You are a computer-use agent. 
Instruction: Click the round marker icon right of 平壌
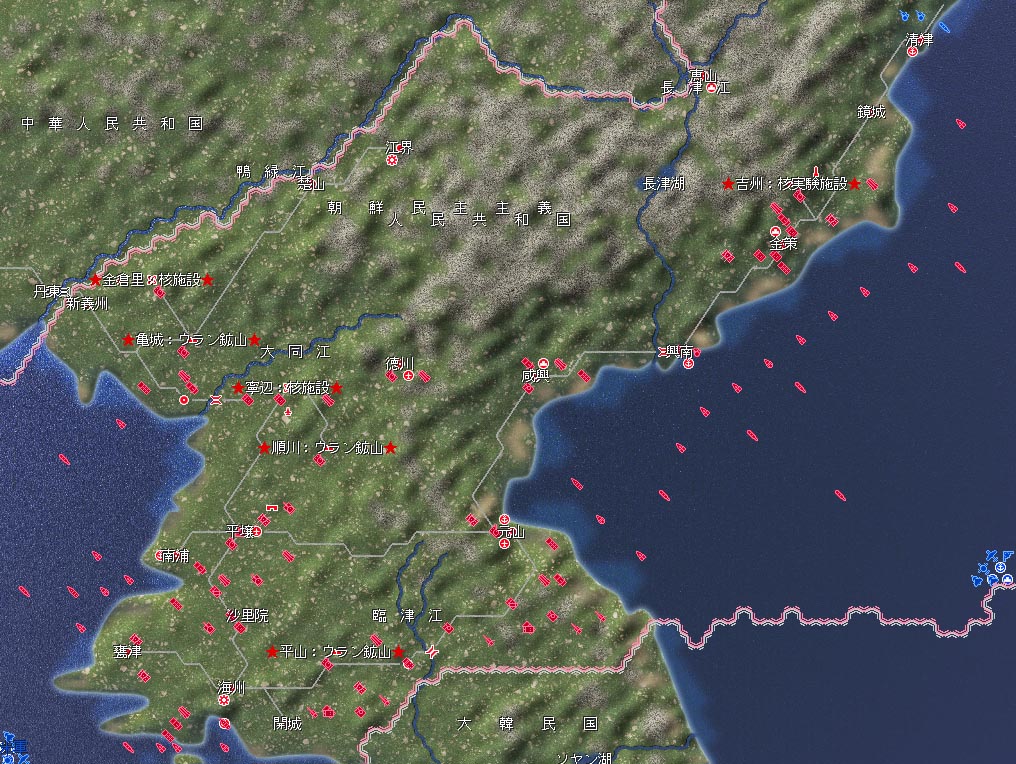tap(257, 531)
